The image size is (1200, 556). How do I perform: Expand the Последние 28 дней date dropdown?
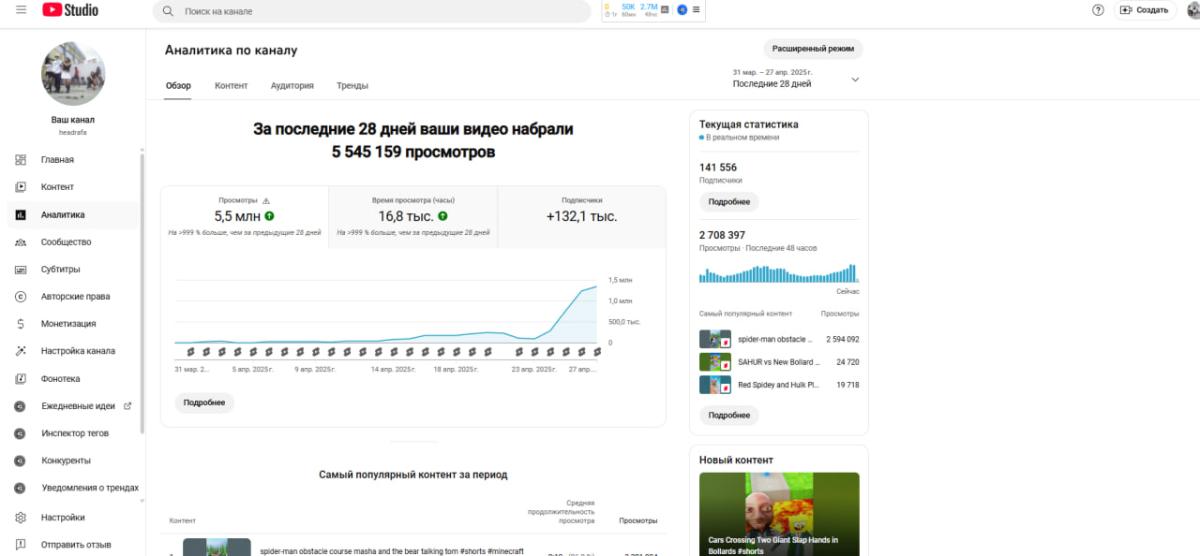coord(796,79)
